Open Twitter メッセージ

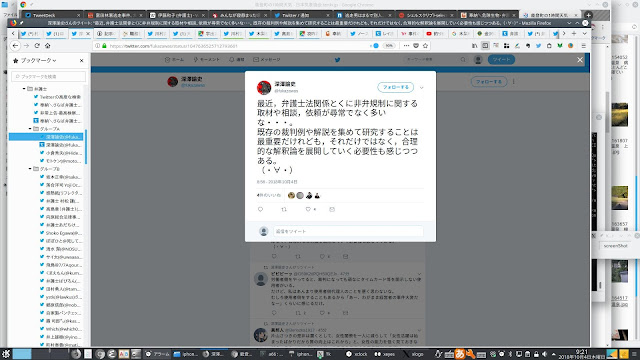(267, 60)
